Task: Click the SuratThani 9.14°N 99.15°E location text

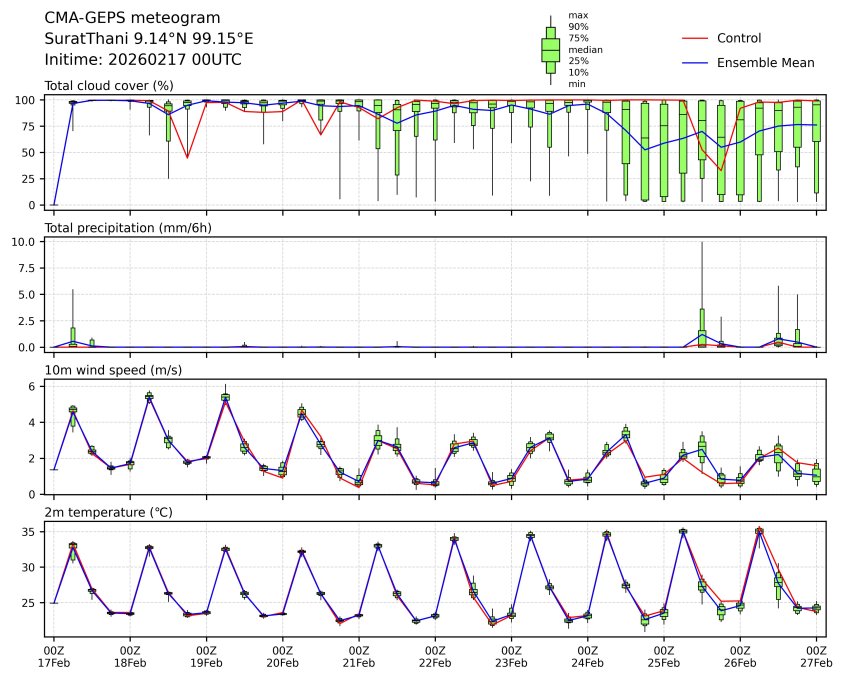Action: pyautogui.click(x=149, y=39)
